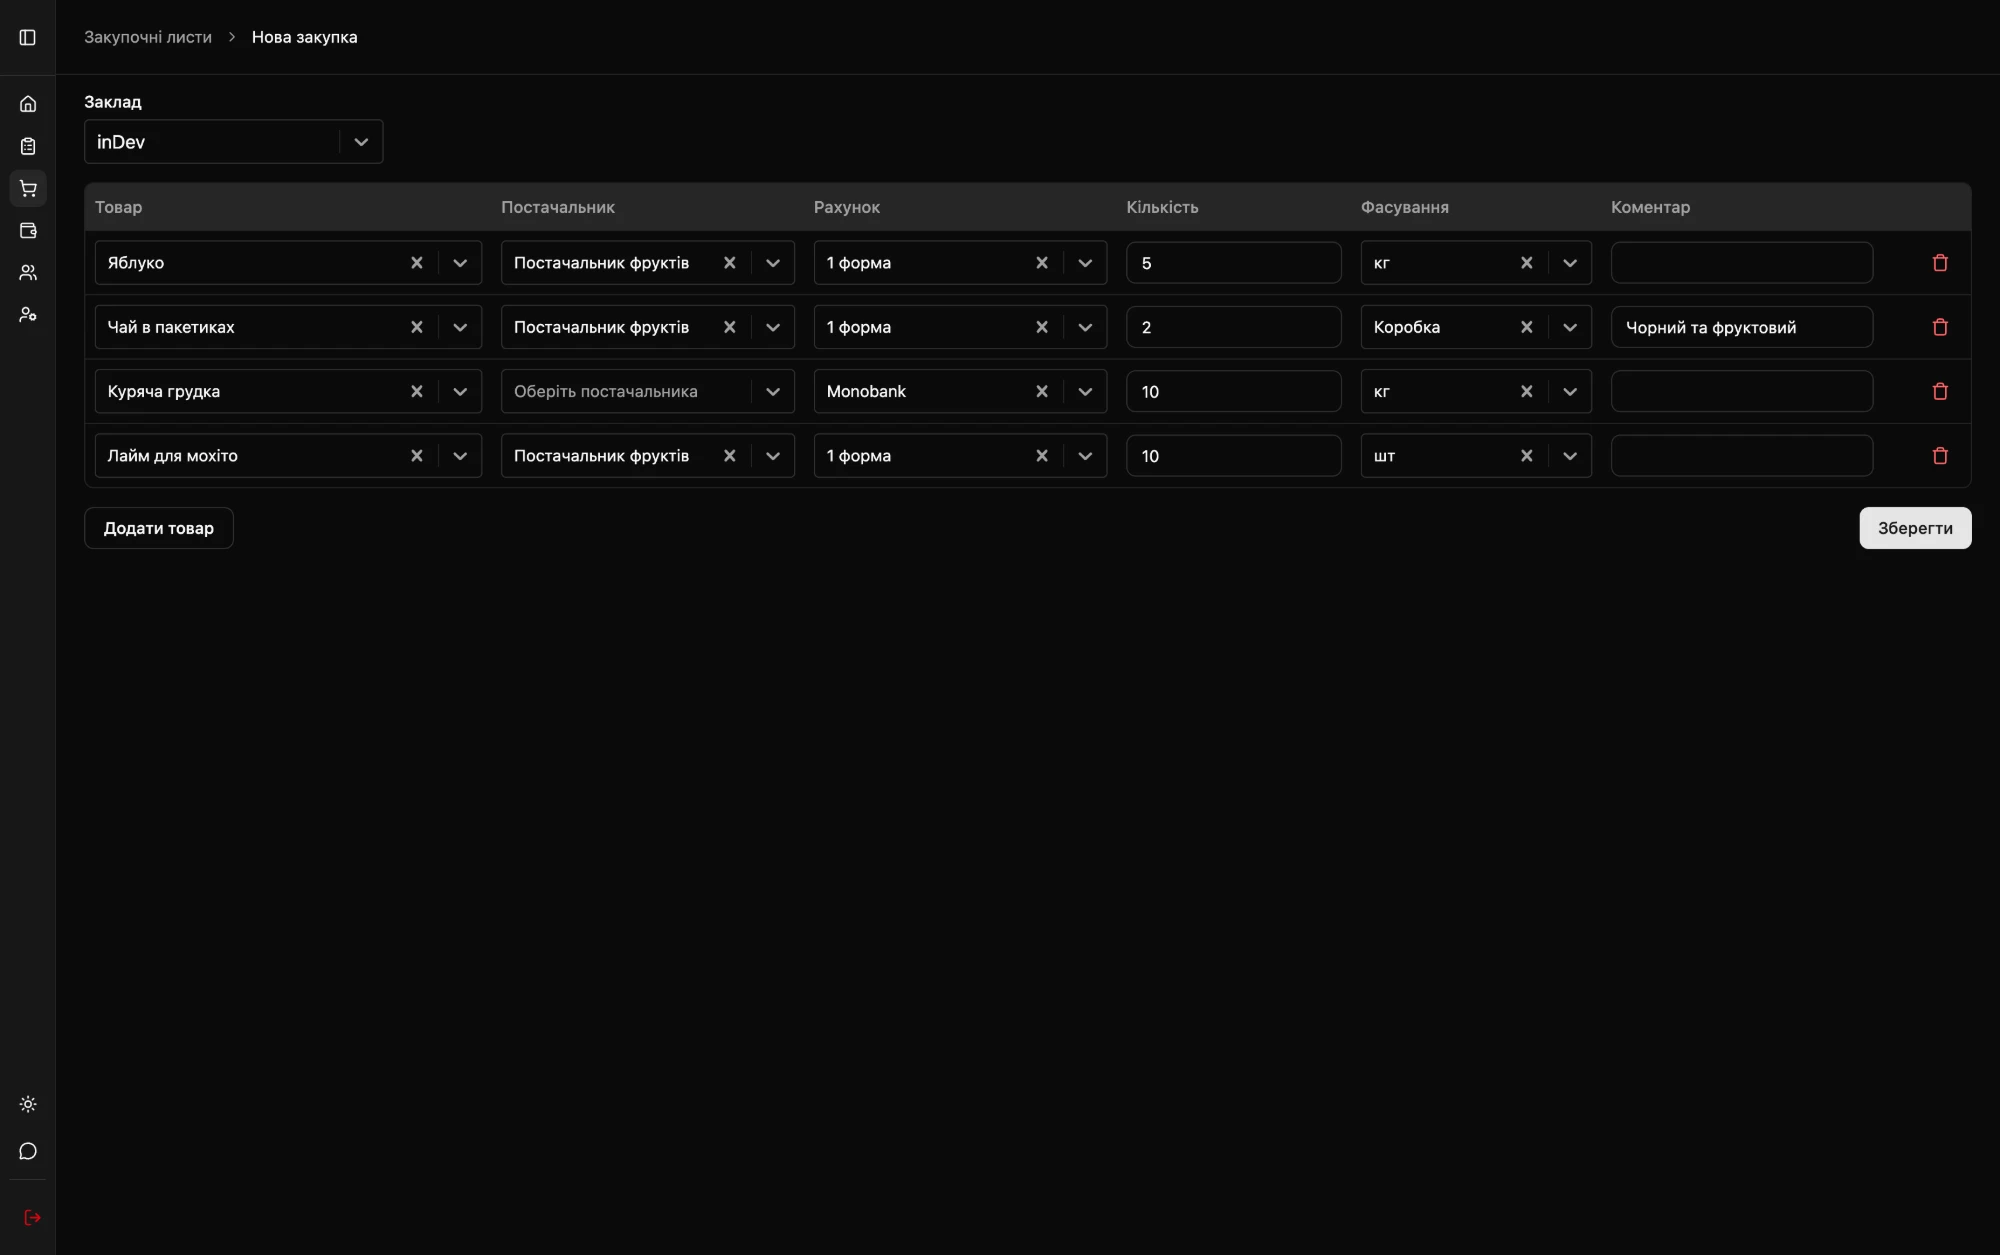Clear Monobank account selection
Viewport: 2000px width, 1255px height.
point(1042,391)
